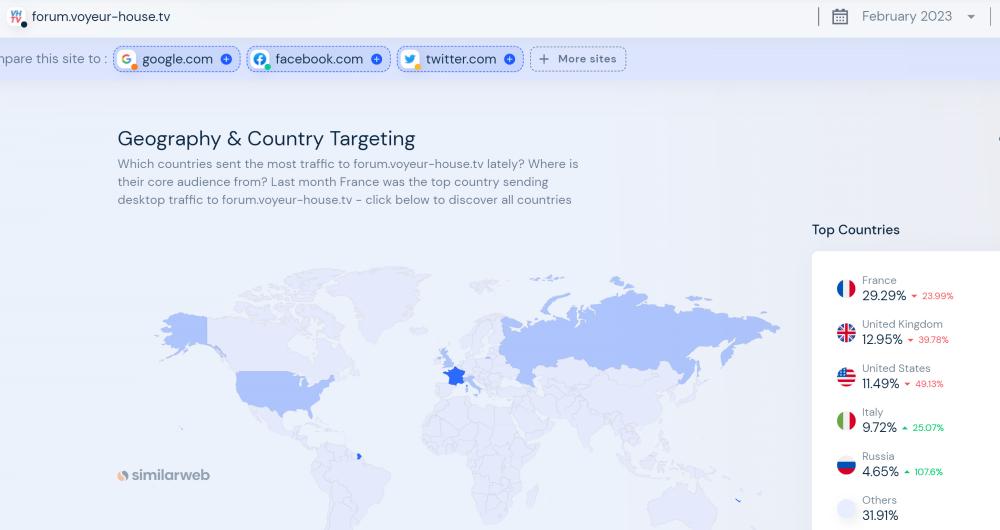This screenshot has width=1000, height=530.
Task: Click the plus icon on facebook.com chip
Action: (x=376, y=59)
